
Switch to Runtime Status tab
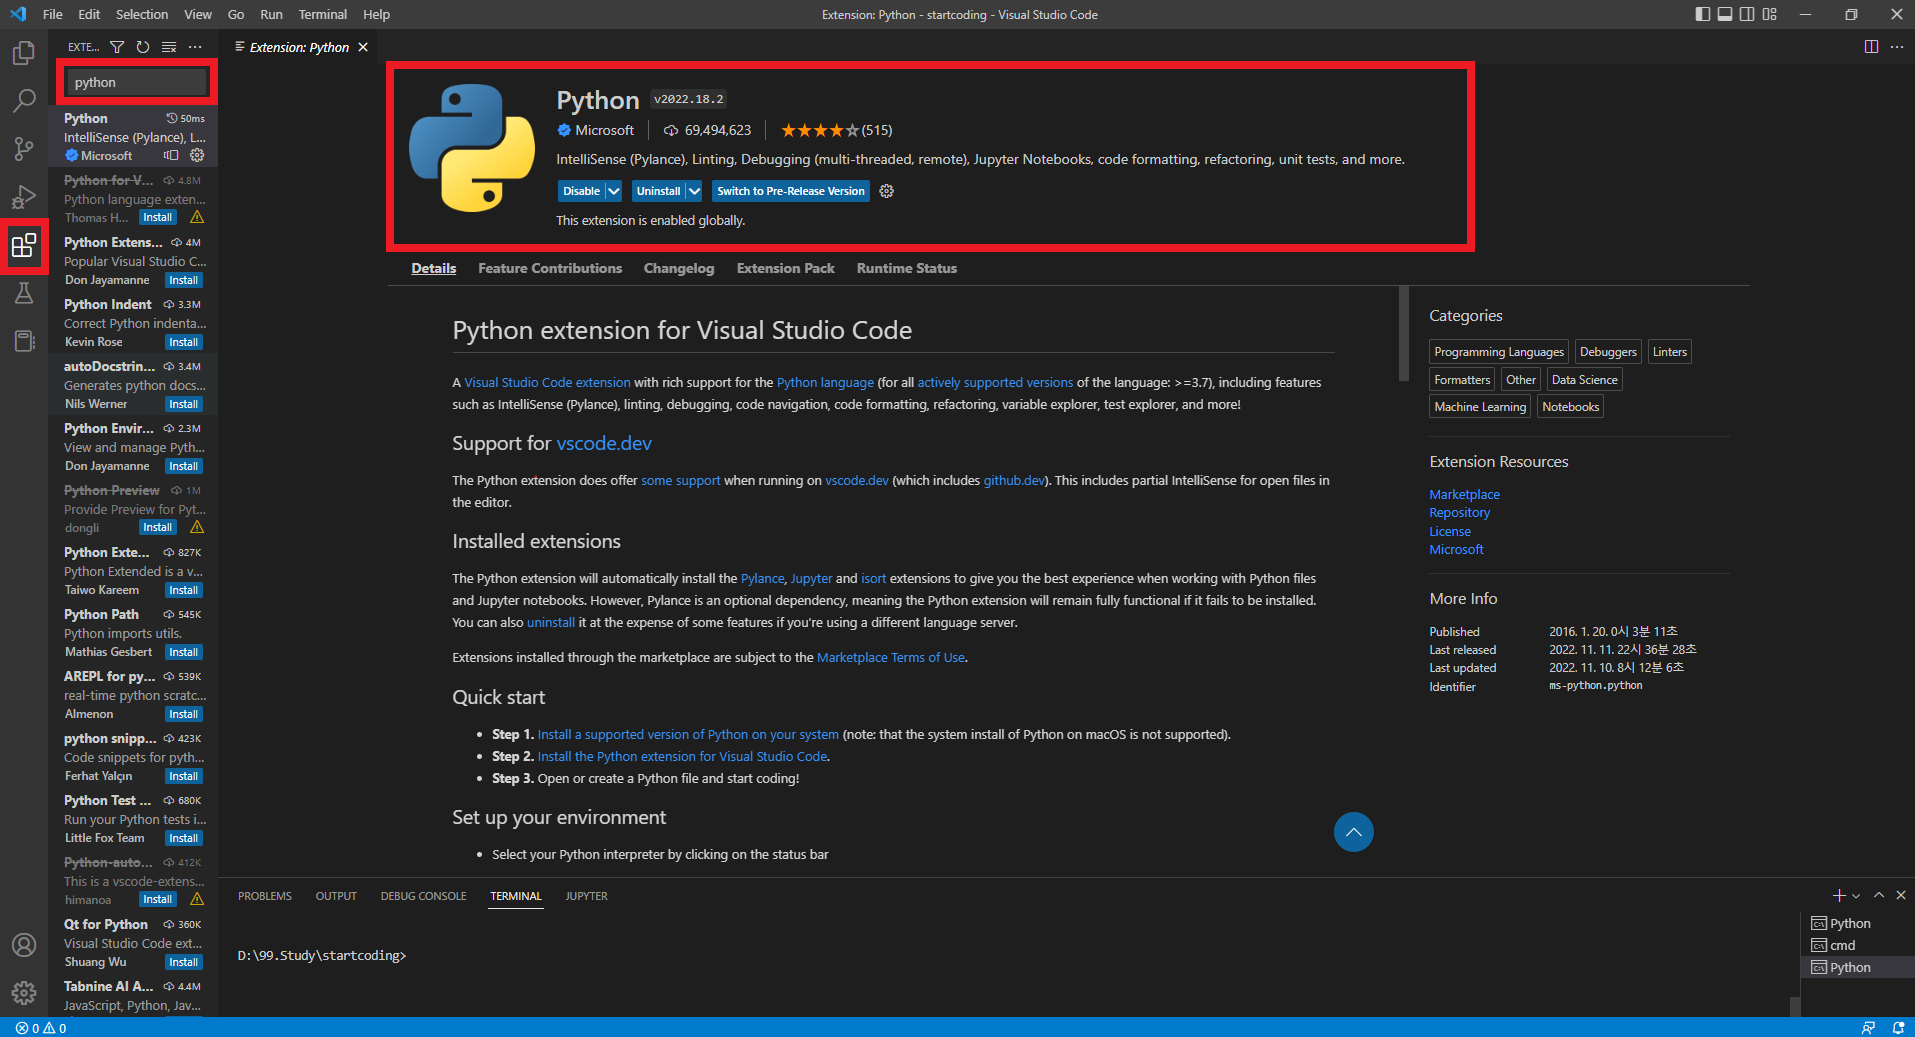pos(907,268)
